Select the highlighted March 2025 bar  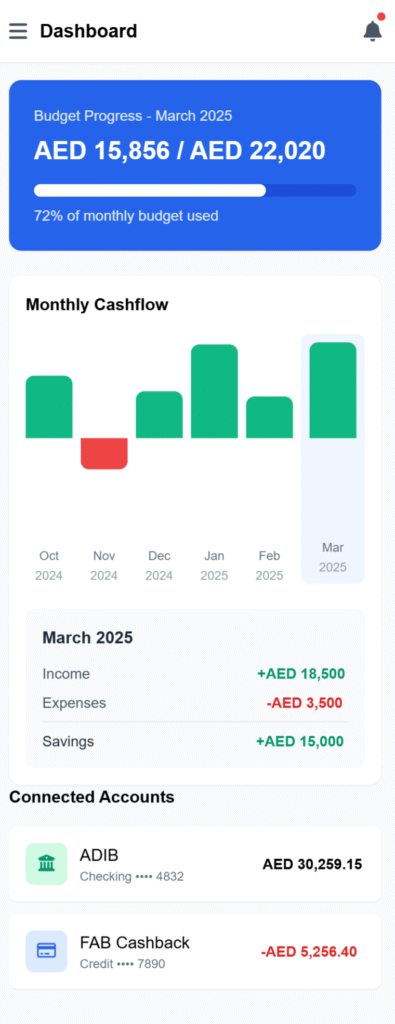pos(333,390)
